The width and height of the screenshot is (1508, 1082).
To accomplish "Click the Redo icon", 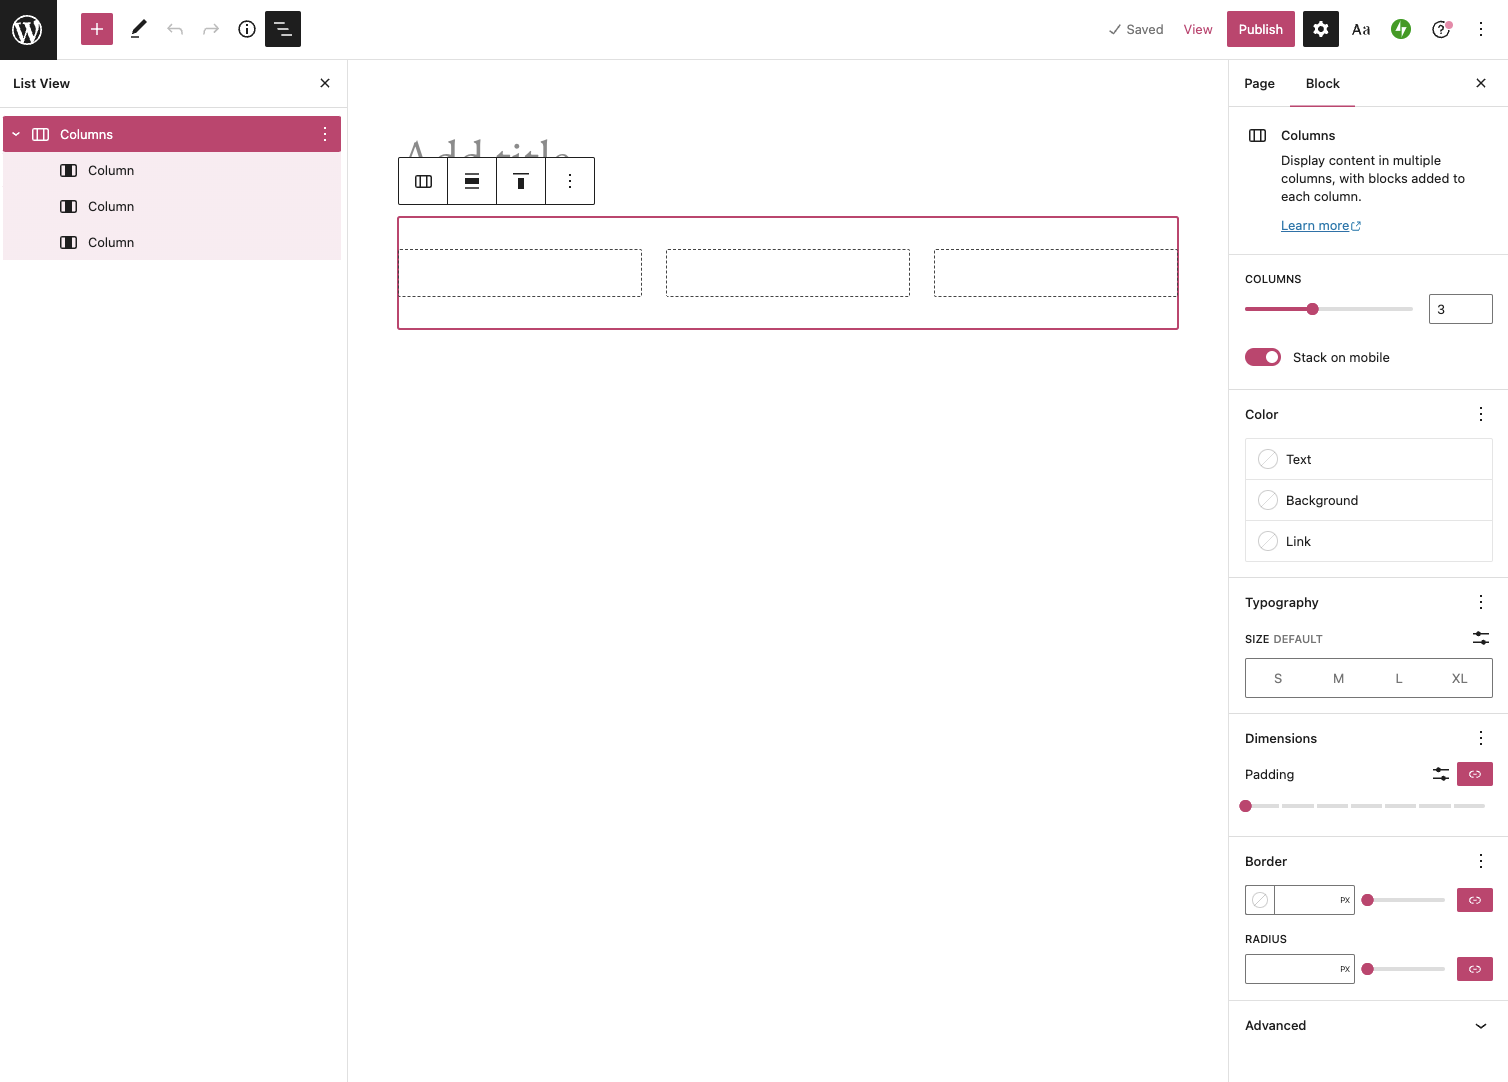I will [211, 29].
